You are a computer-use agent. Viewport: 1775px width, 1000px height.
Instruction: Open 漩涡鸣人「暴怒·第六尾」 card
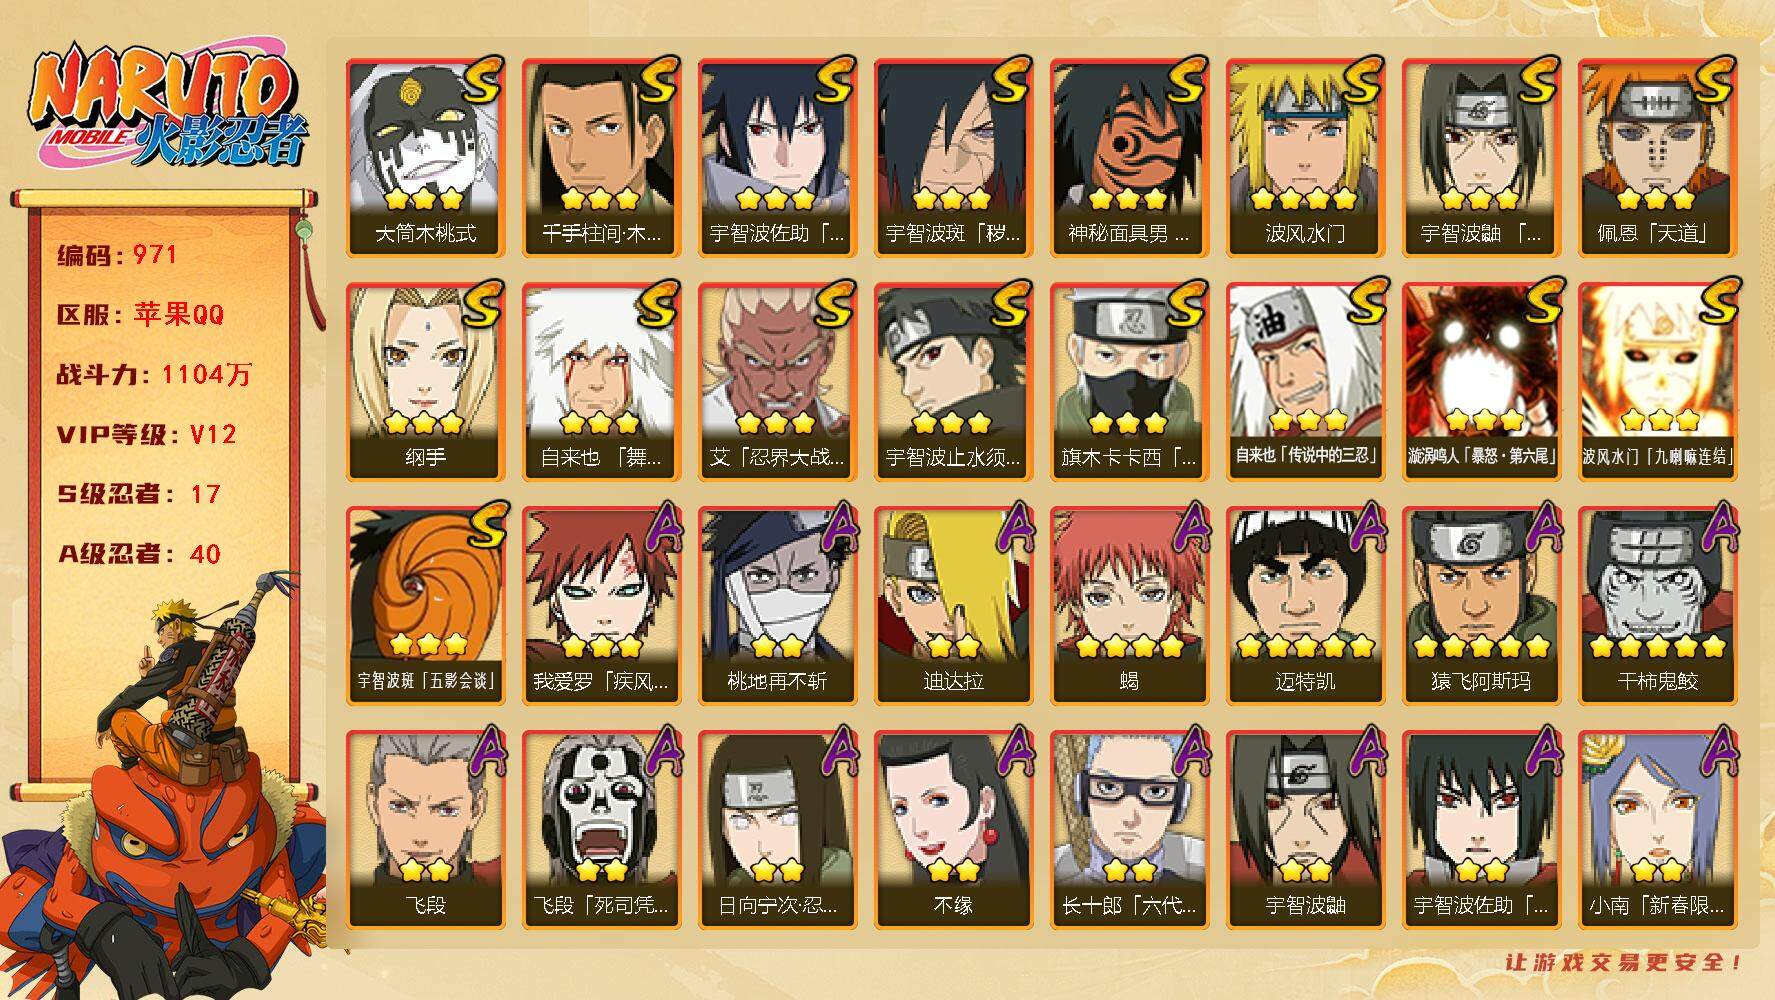pyautogui.click(x=1482, y=381)
